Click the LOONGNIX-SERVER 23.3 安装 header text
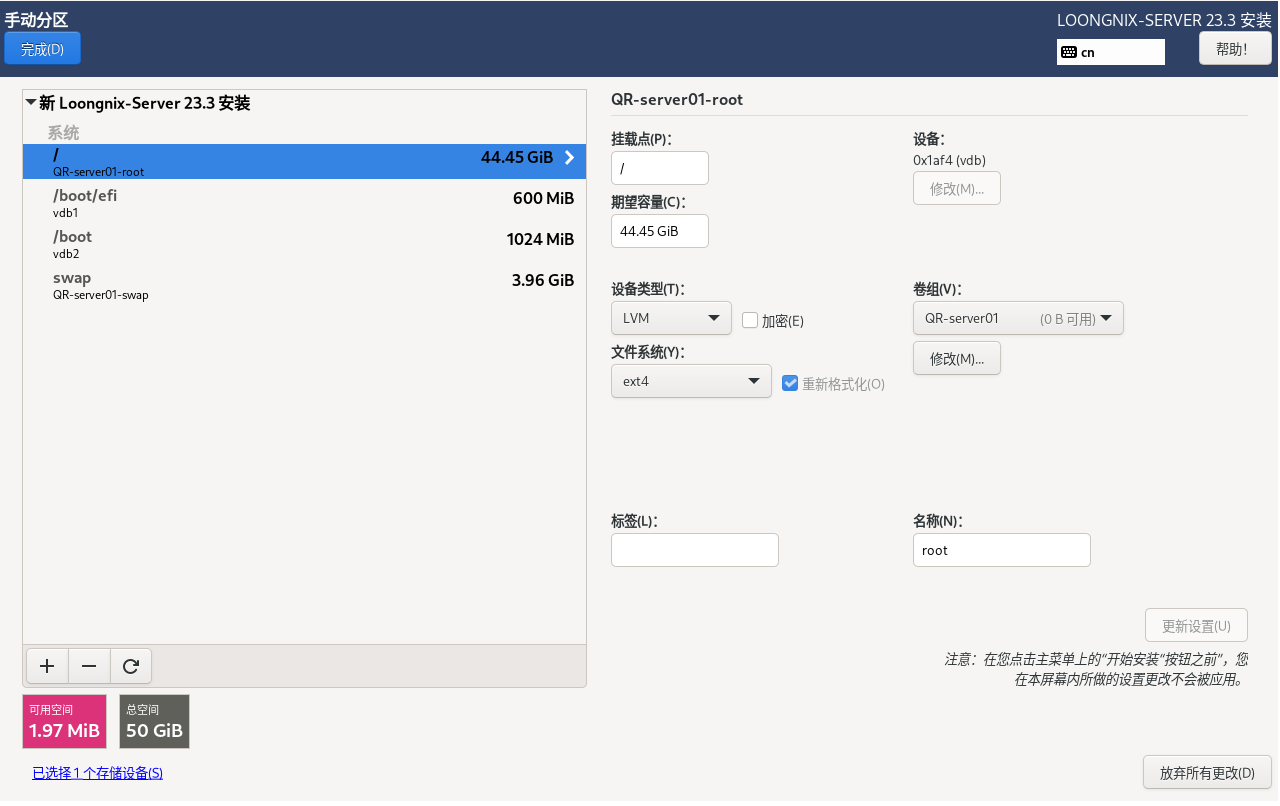 click(x=1164, y=20)
